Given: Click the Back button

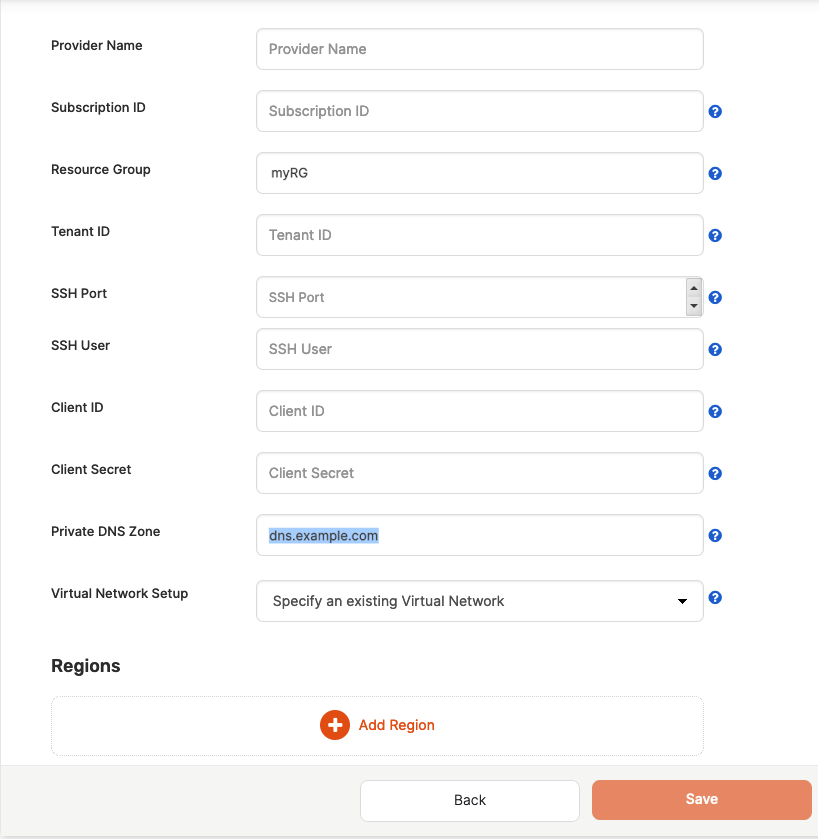Looking at the screenshot, I should tap(469, 800).
